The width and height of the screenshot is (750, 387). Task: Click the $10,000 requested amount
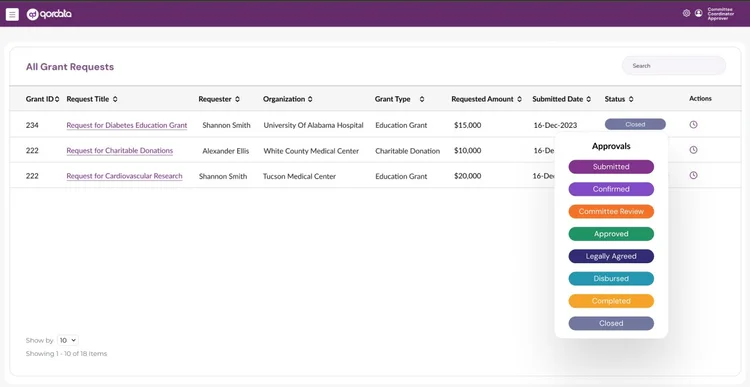[x=468, y=151]
